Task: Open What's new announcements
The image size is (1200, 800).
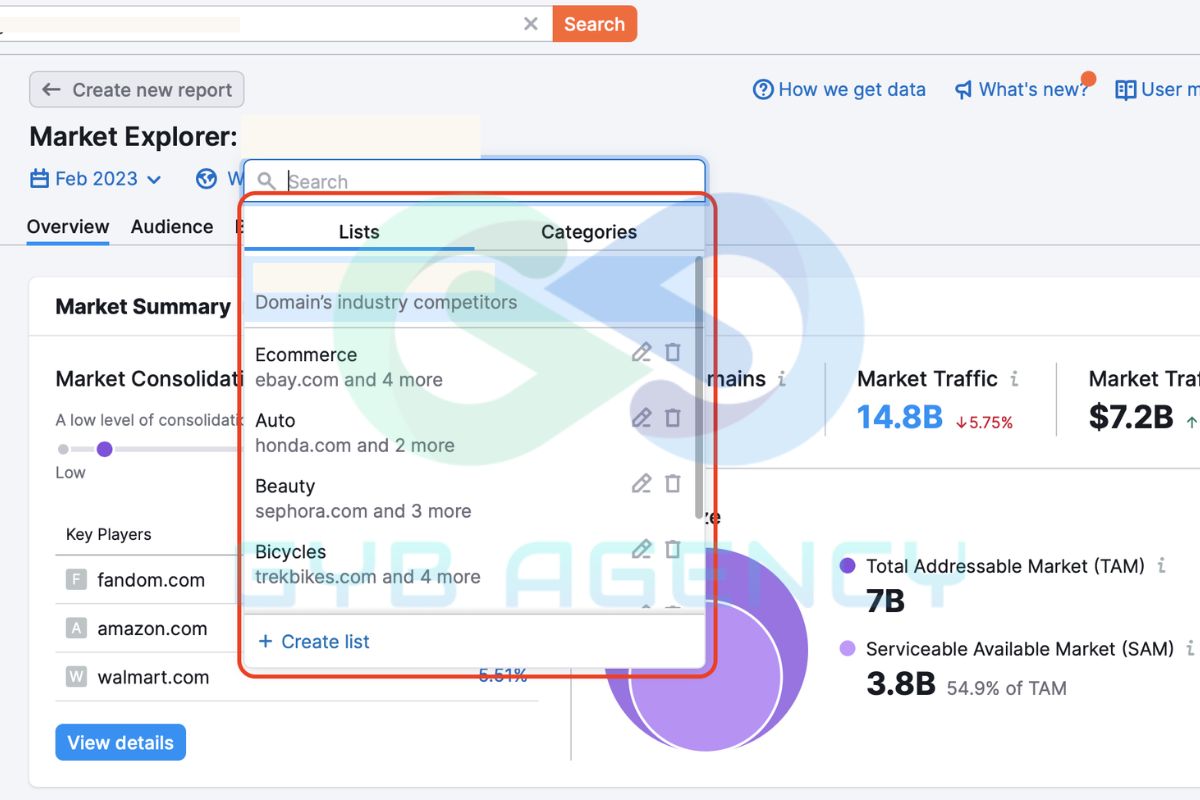Action: click(1022, 90)
